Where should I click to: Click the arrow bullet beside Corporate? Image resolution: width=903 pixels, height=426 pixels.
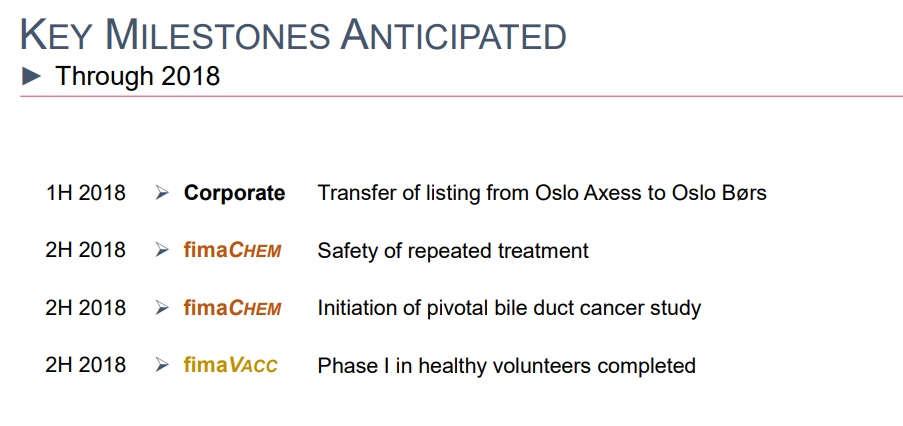162,193
